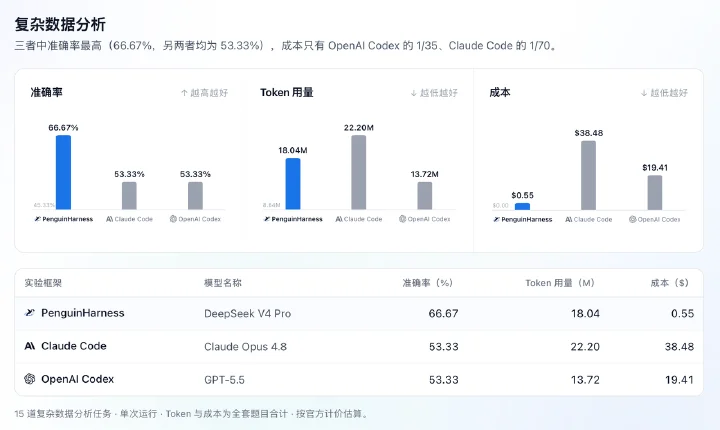
Task: Click the Claude Code icon under the 准确率 chart
Action: pyautogui.click(x=109, y=219)
